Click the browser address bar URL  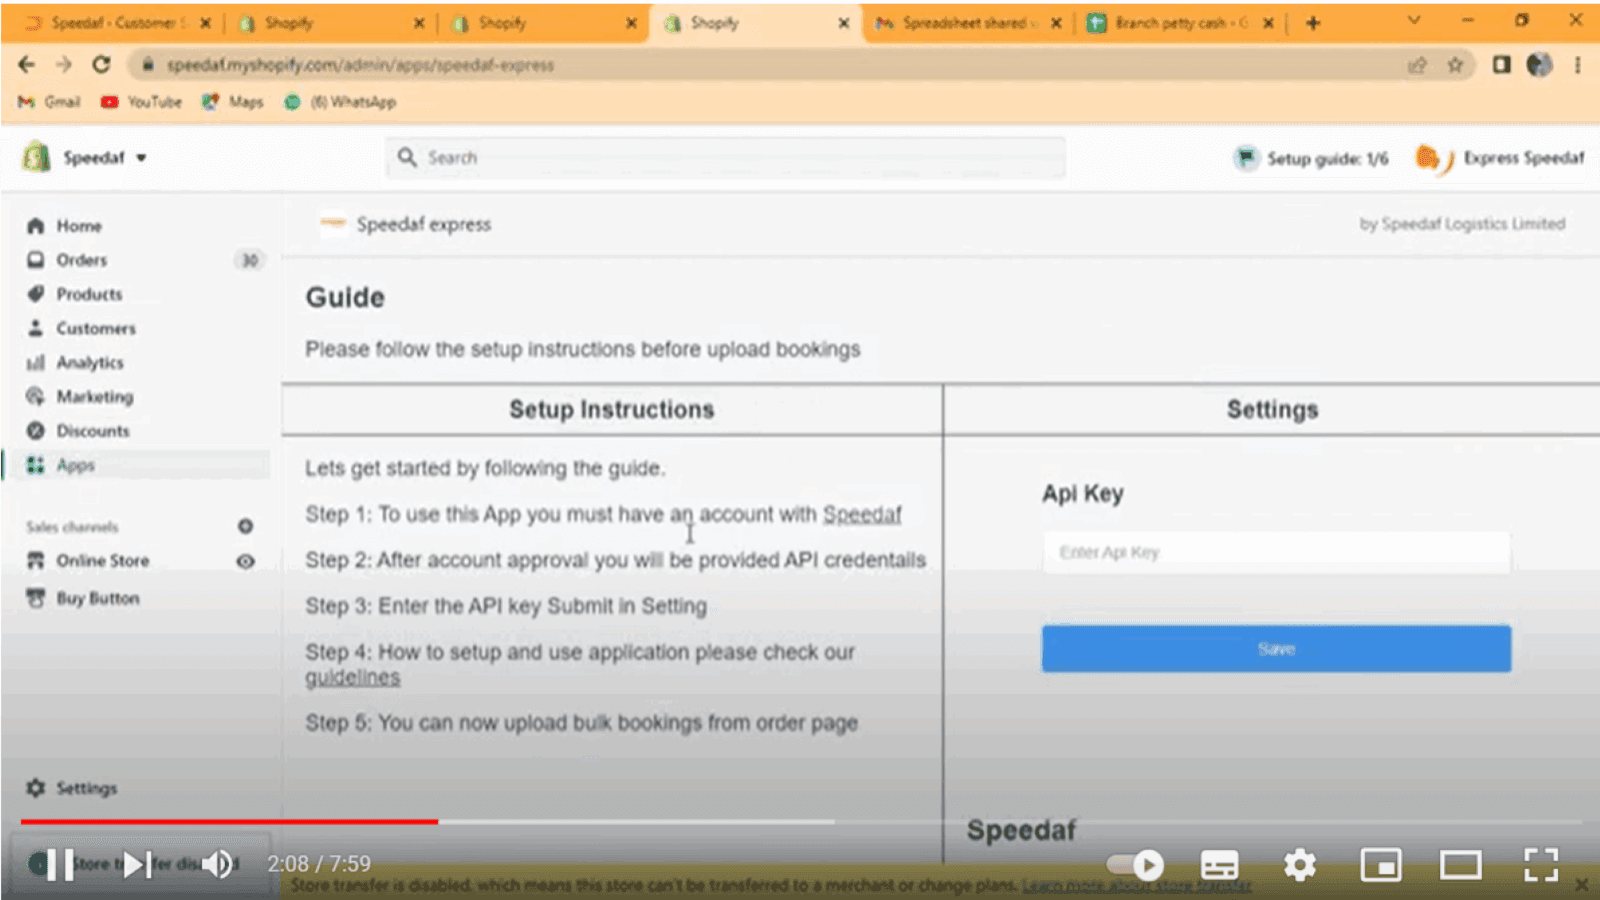(360, 65)
